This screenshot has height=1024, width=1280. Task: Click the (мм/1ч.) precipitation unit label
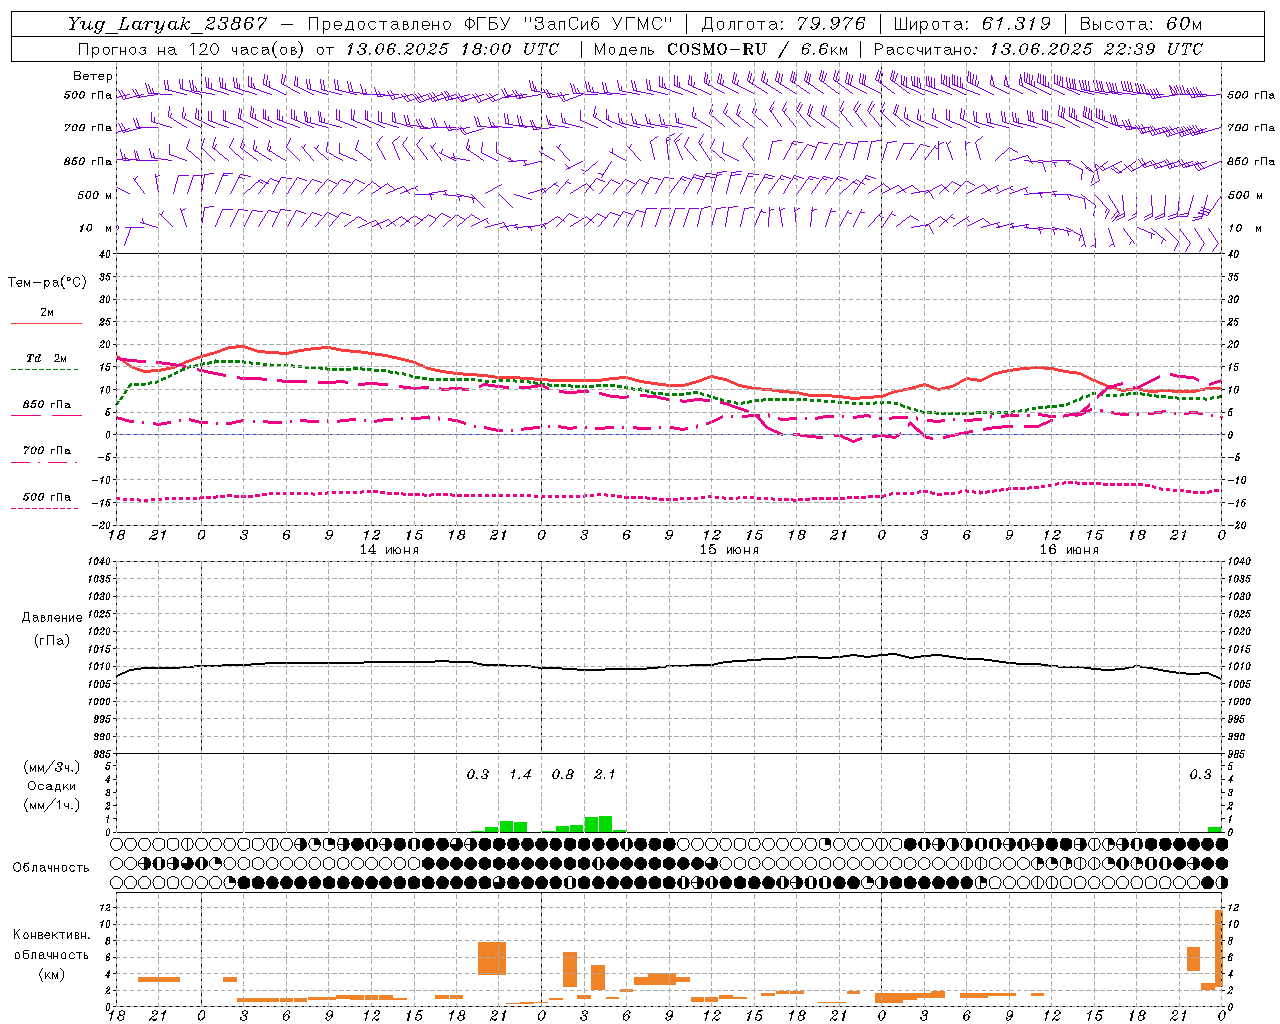click(52, 805)
